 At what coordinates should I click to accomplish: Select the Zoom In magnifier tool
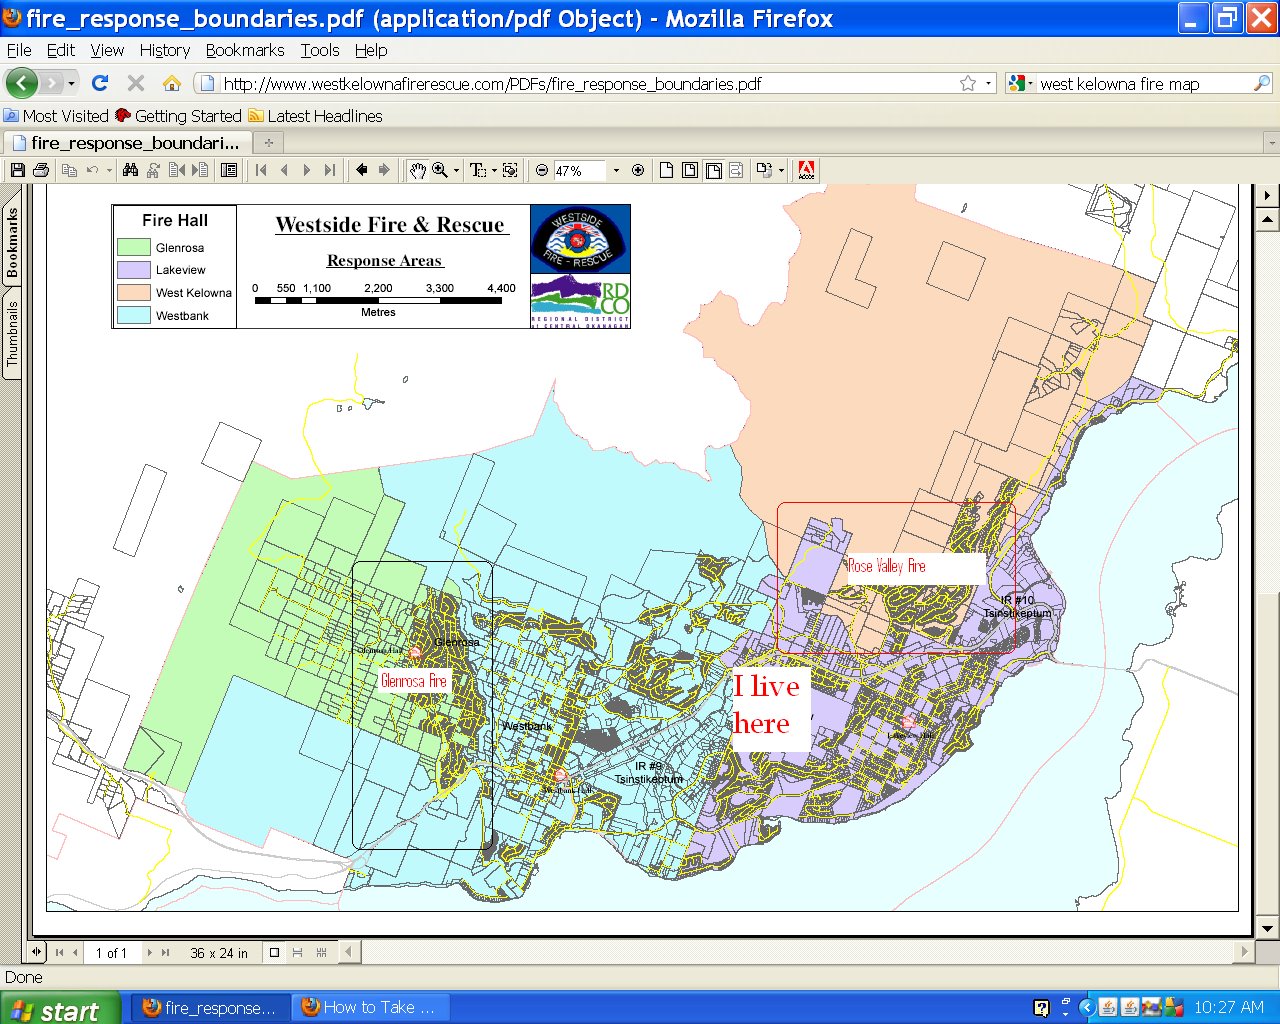[x=439, y=170]
